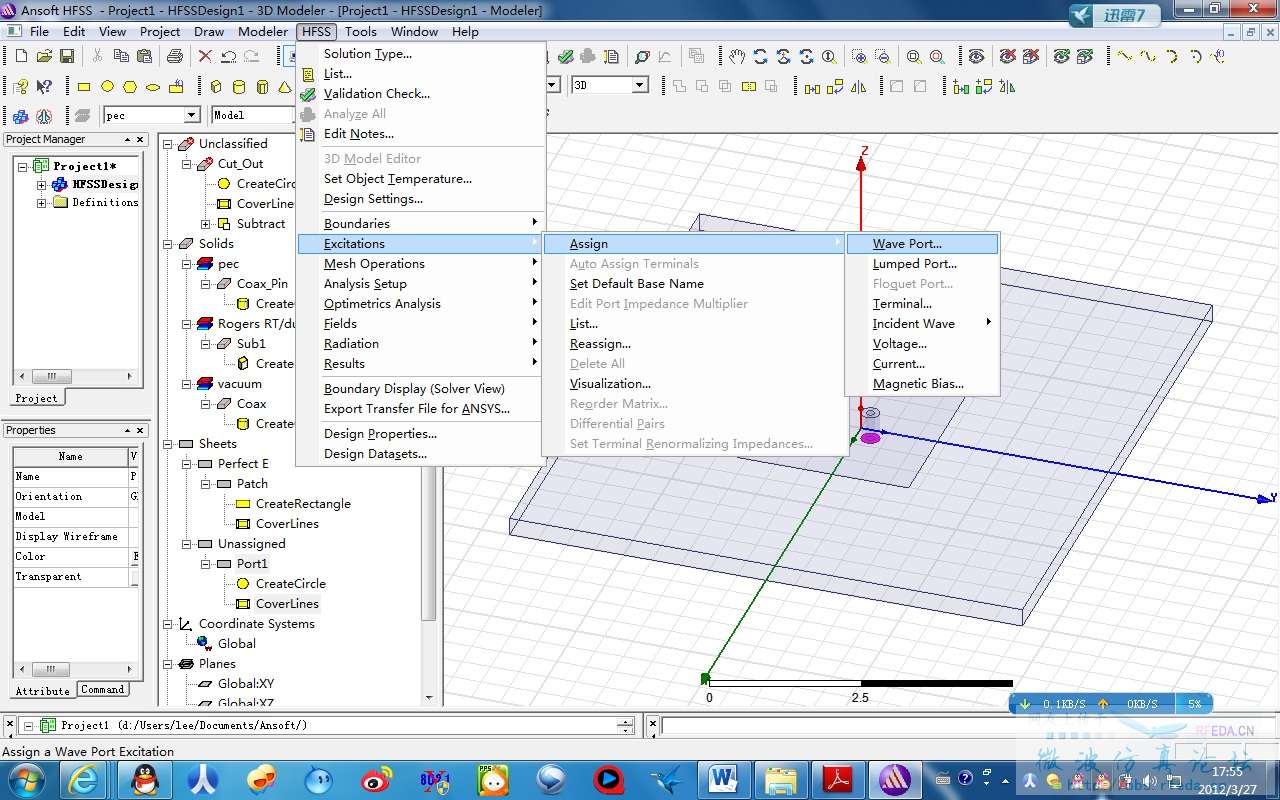Open the Word icon in taskbar
Screen dimensions: 1280x800
(x=722, y=778)
